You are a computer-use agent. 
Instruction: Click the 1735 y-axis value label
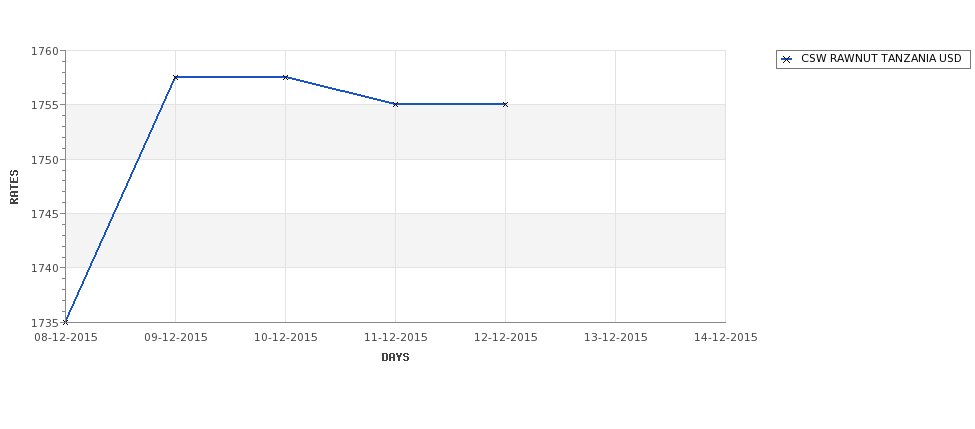coord(45,323)
